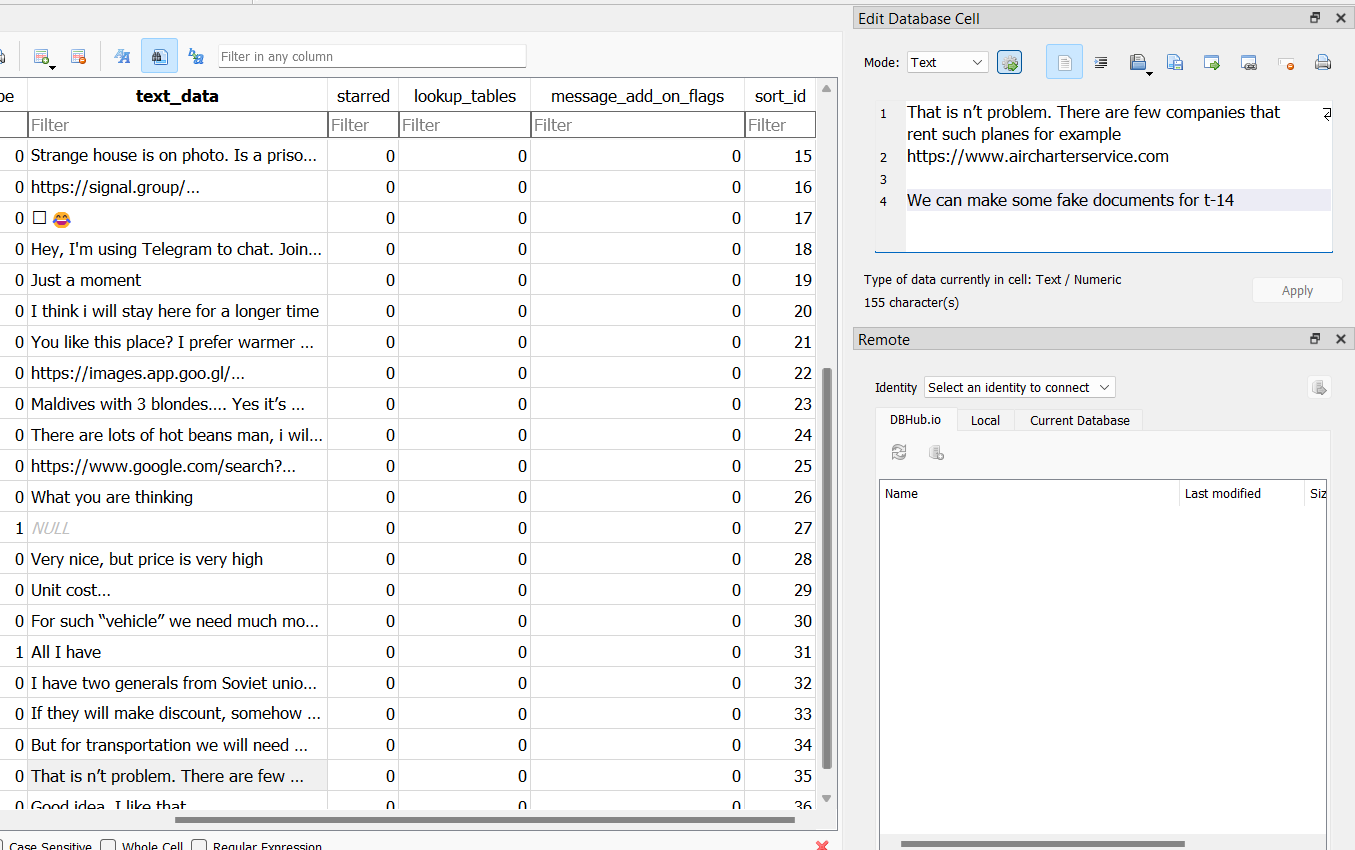
Task: Select the cell starting 'https://signal.group/'
Action: [177, 187]
